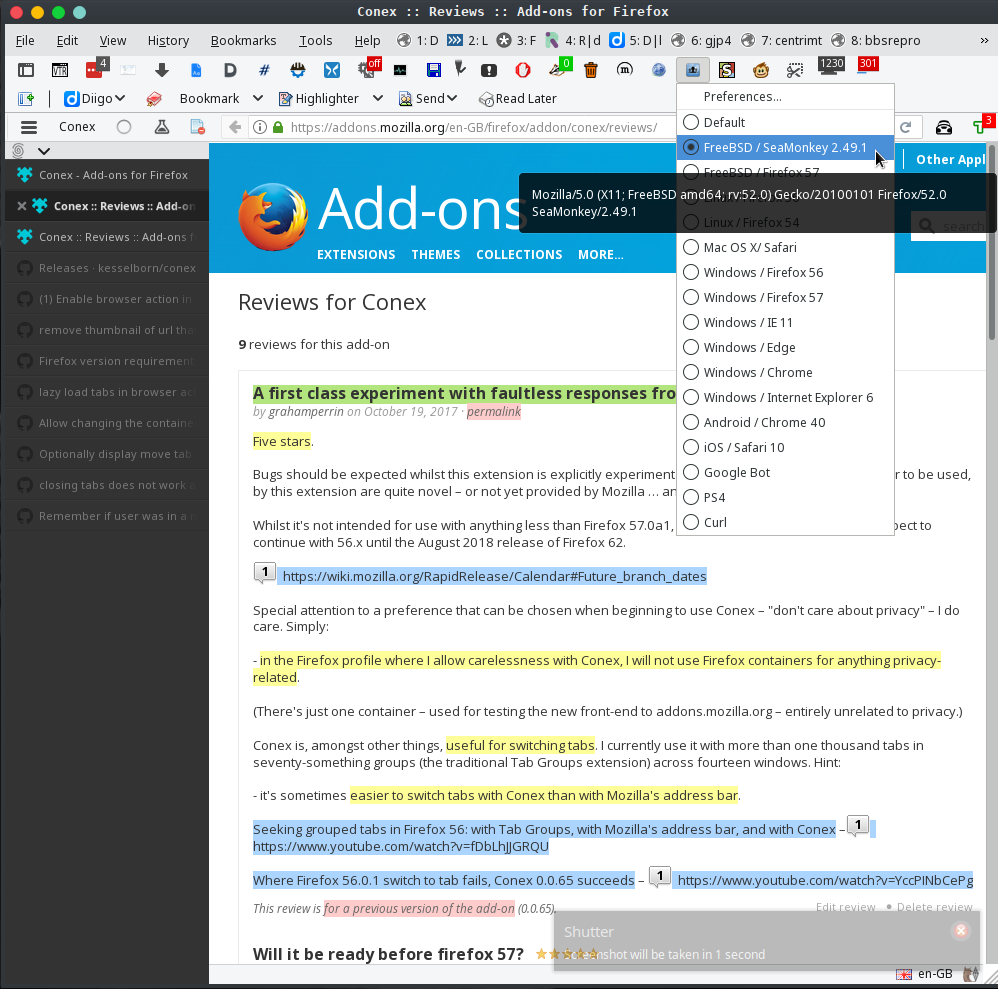The image size is (998, 989).
Task: Expand the bookmarks toolbar overflow chevron
Action: point(984,41)
